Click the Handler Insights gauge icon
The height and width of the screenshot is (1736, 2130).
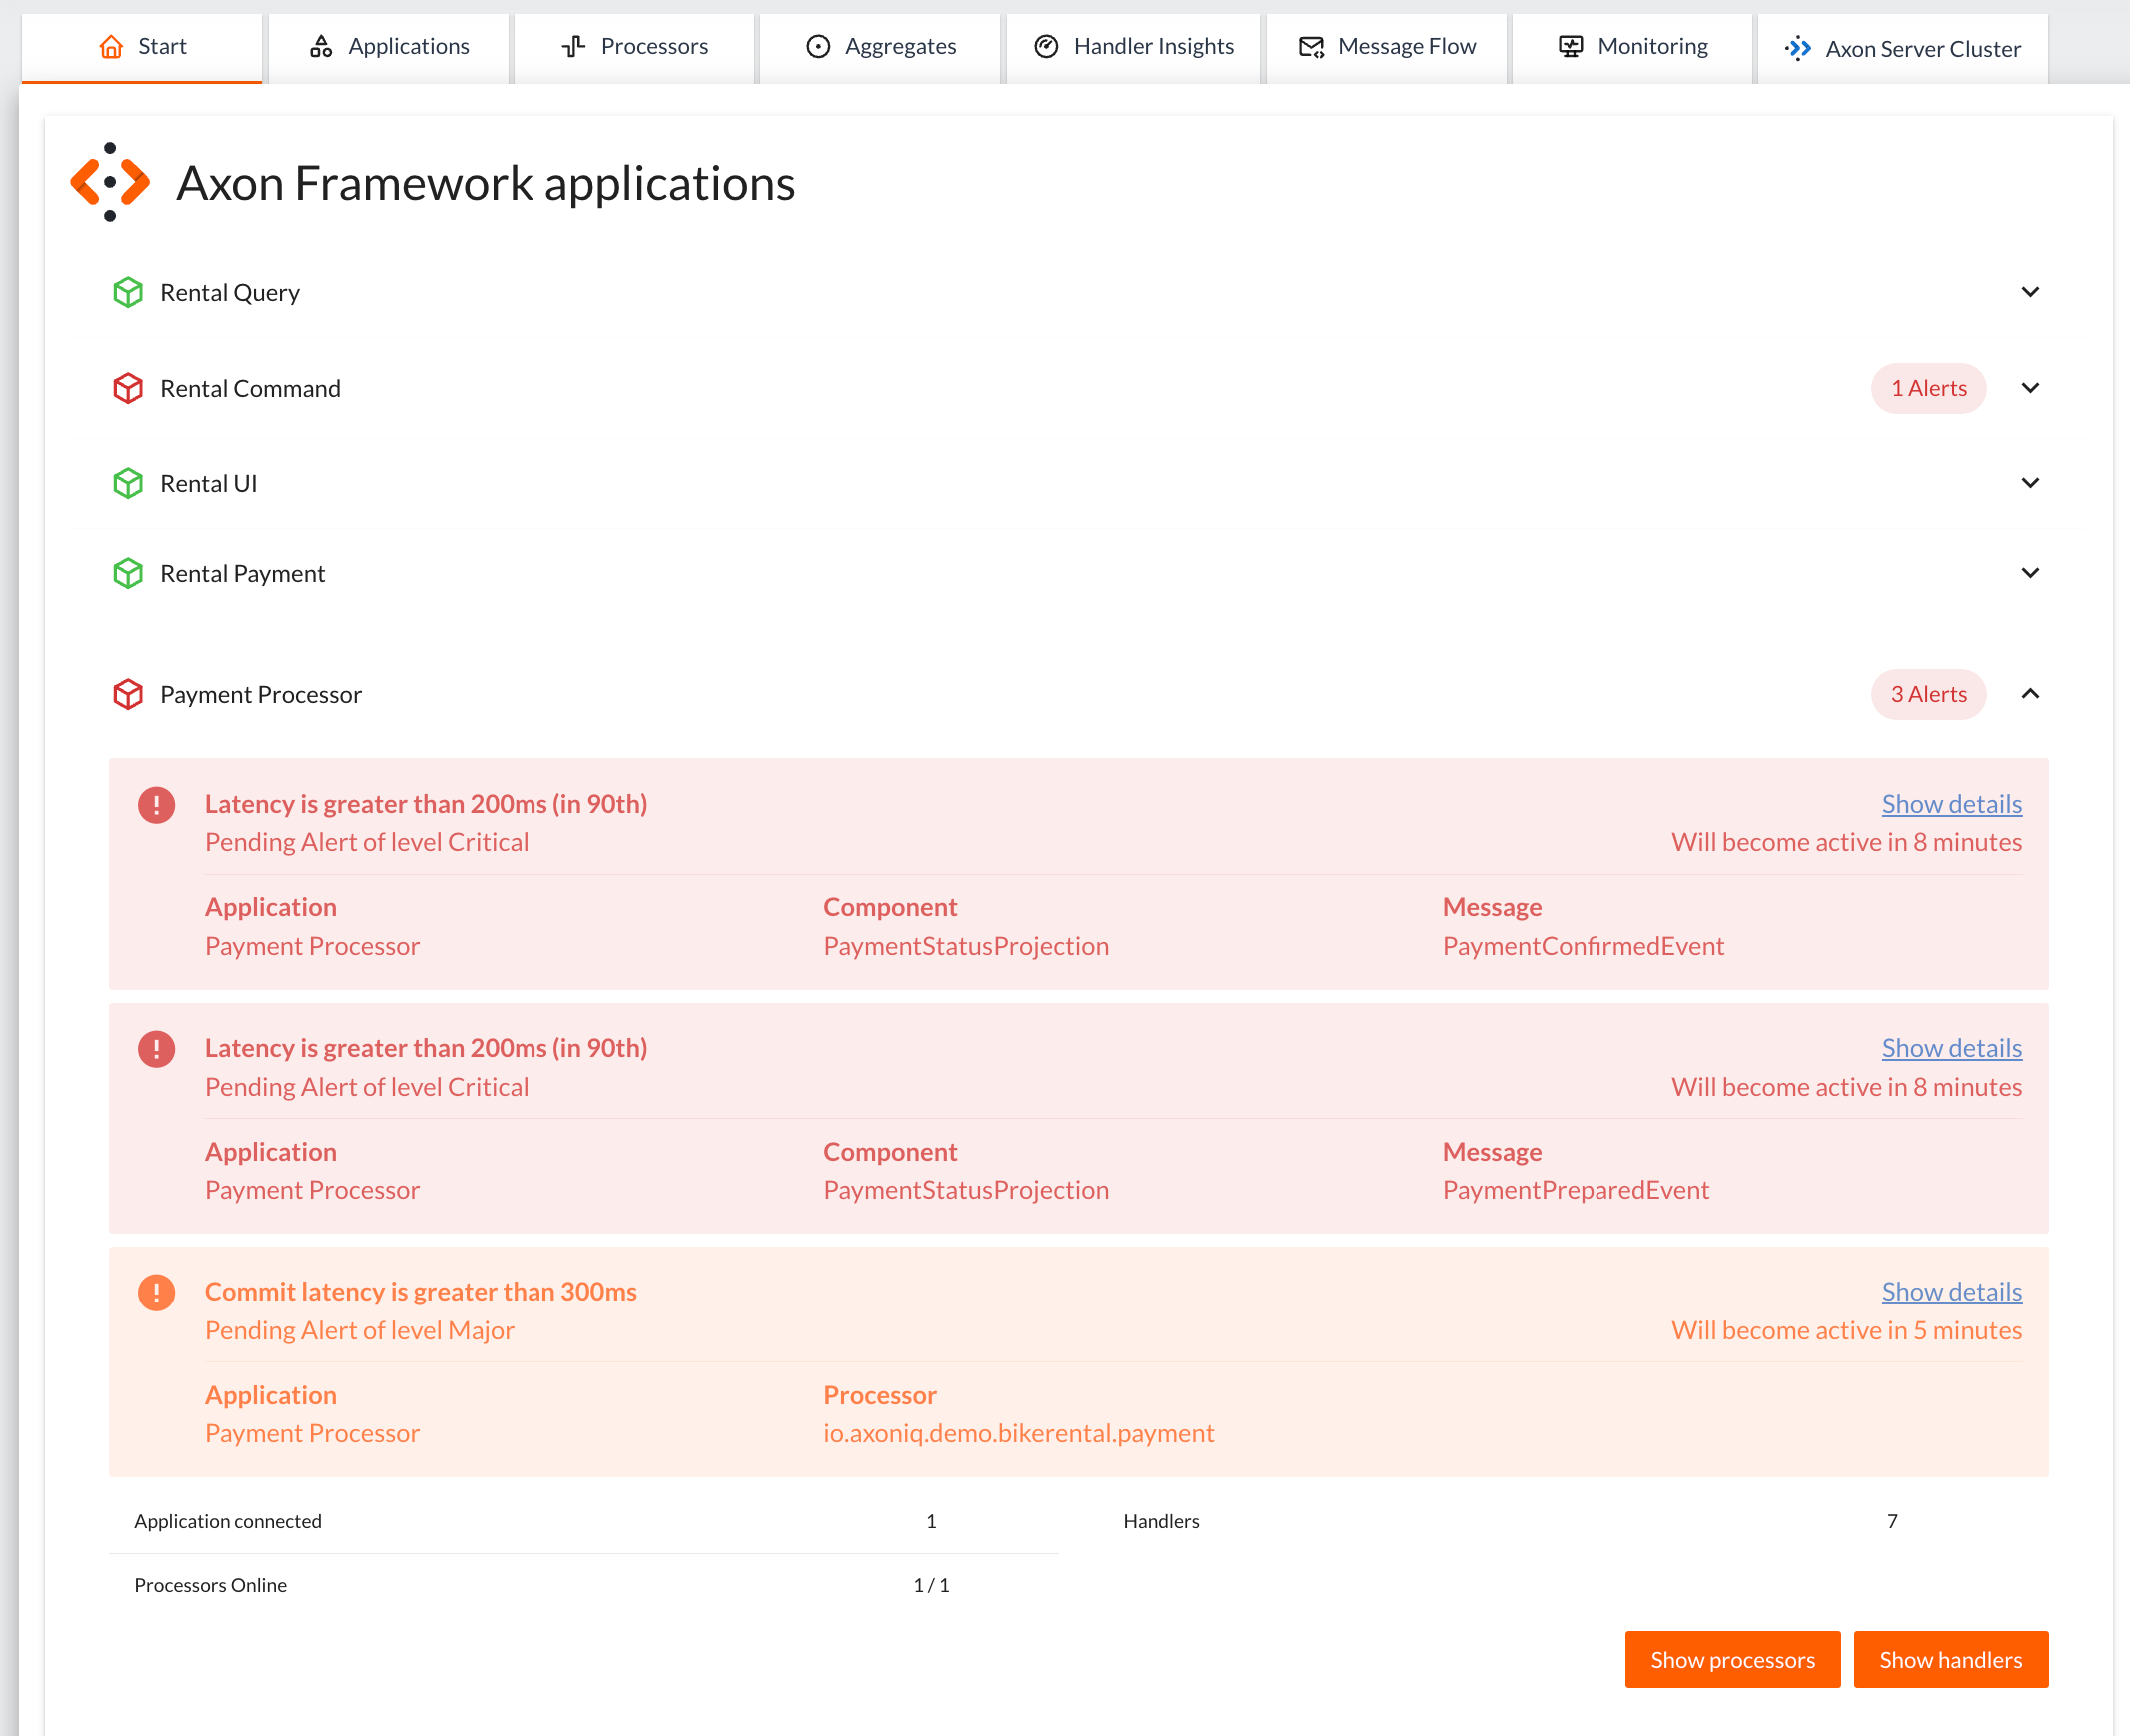1046,47
